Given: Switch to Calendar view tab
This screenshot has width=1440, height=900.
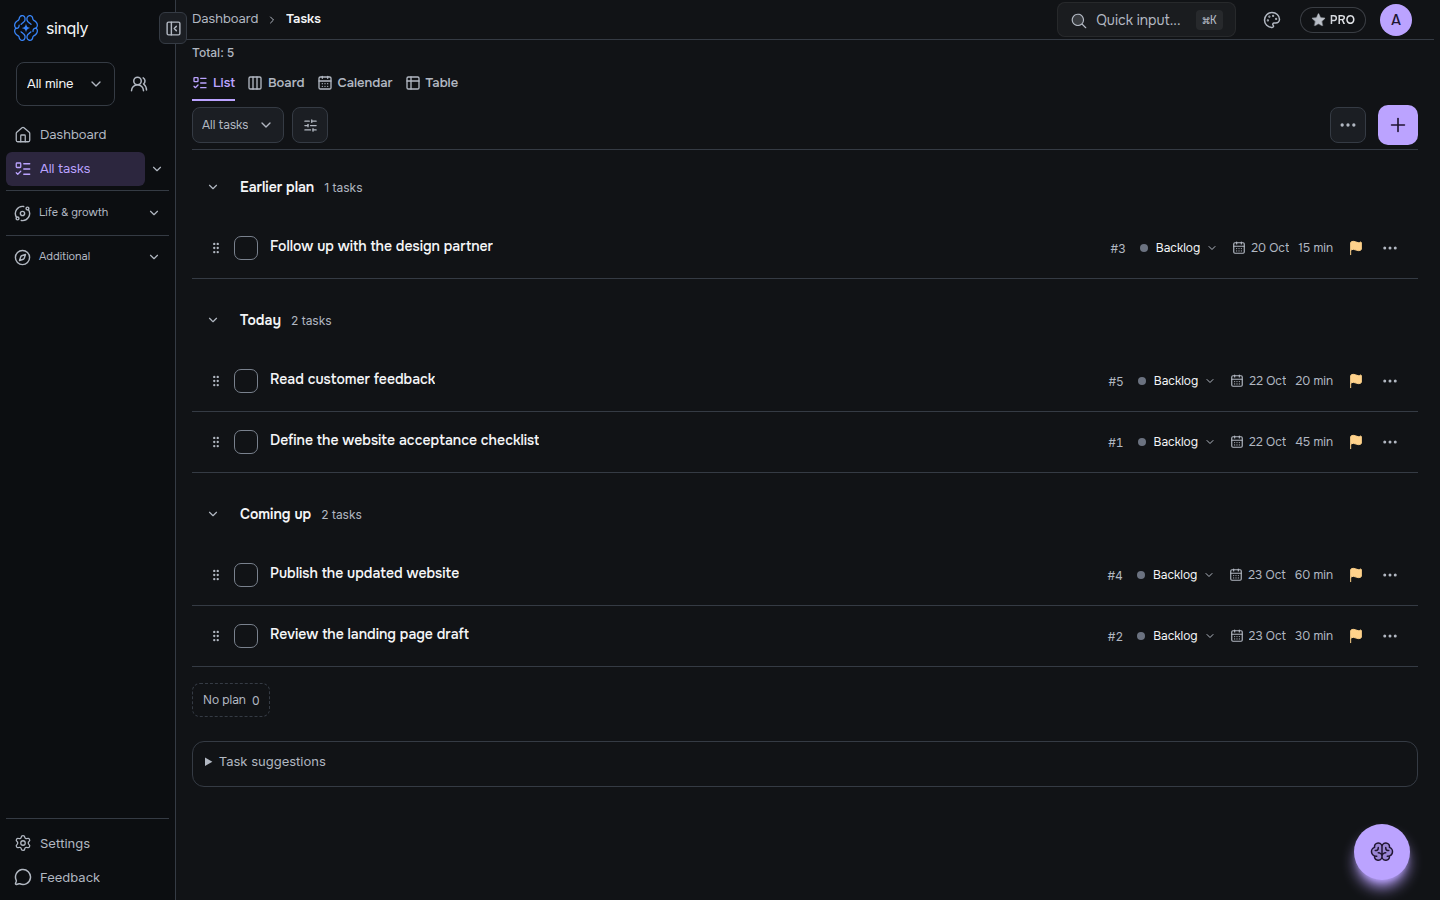Looking at the screenshot, I should coord(355,83).
